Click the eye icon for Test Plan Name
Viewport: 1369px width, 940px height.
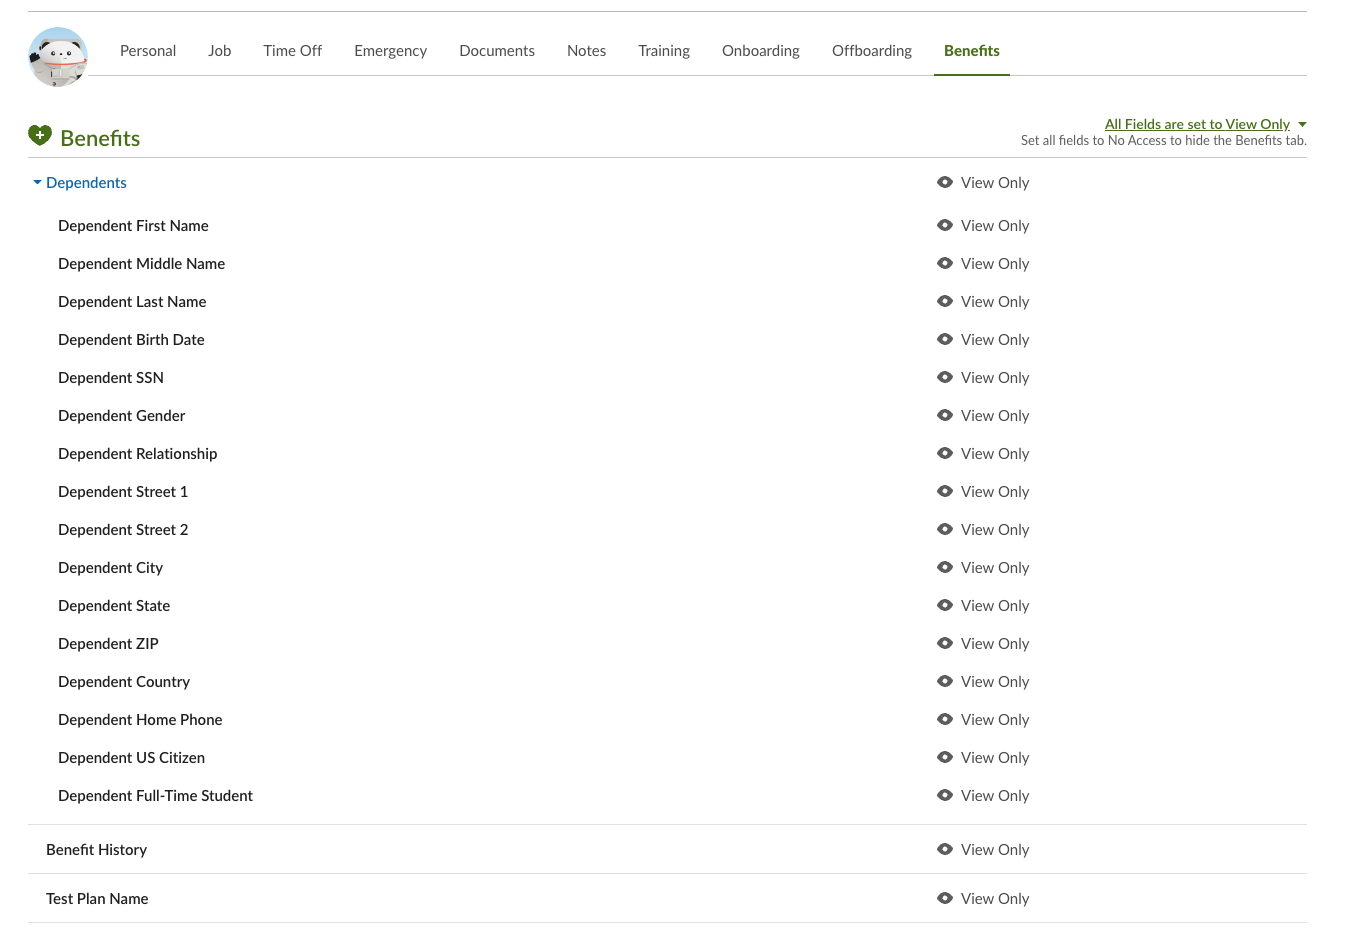(945, 899)
